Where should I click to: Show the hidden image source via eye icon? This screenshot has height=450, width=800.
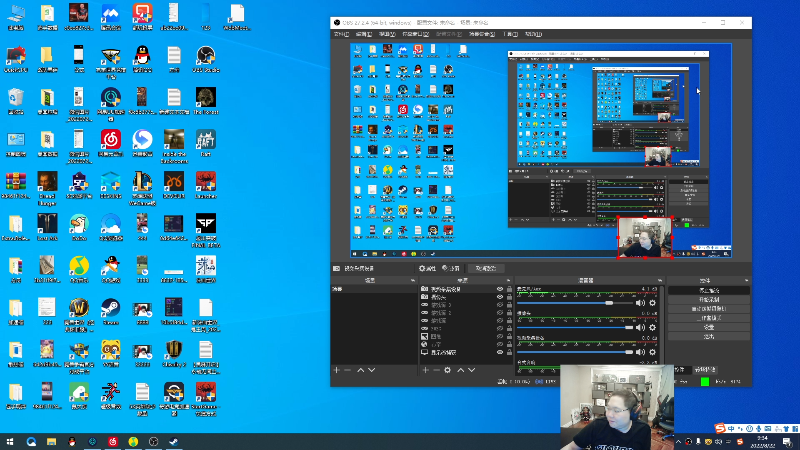click(500, 337)
